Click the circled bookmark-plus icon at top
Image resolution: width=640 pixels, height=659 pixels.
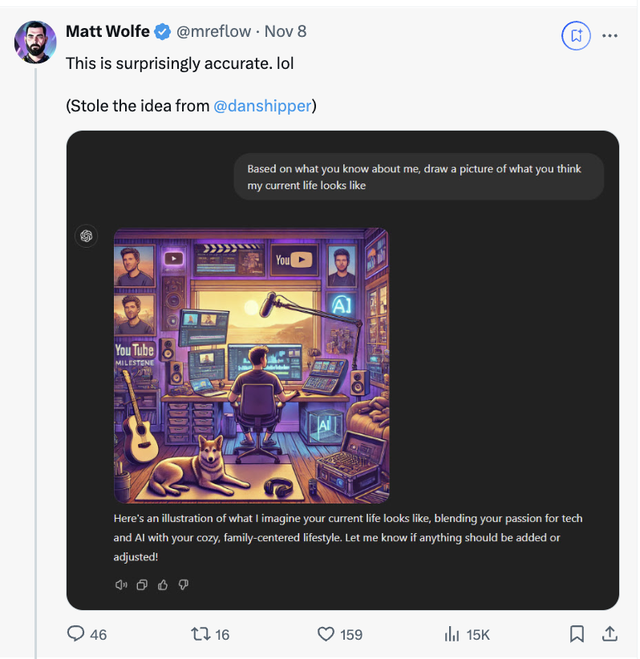576,35
